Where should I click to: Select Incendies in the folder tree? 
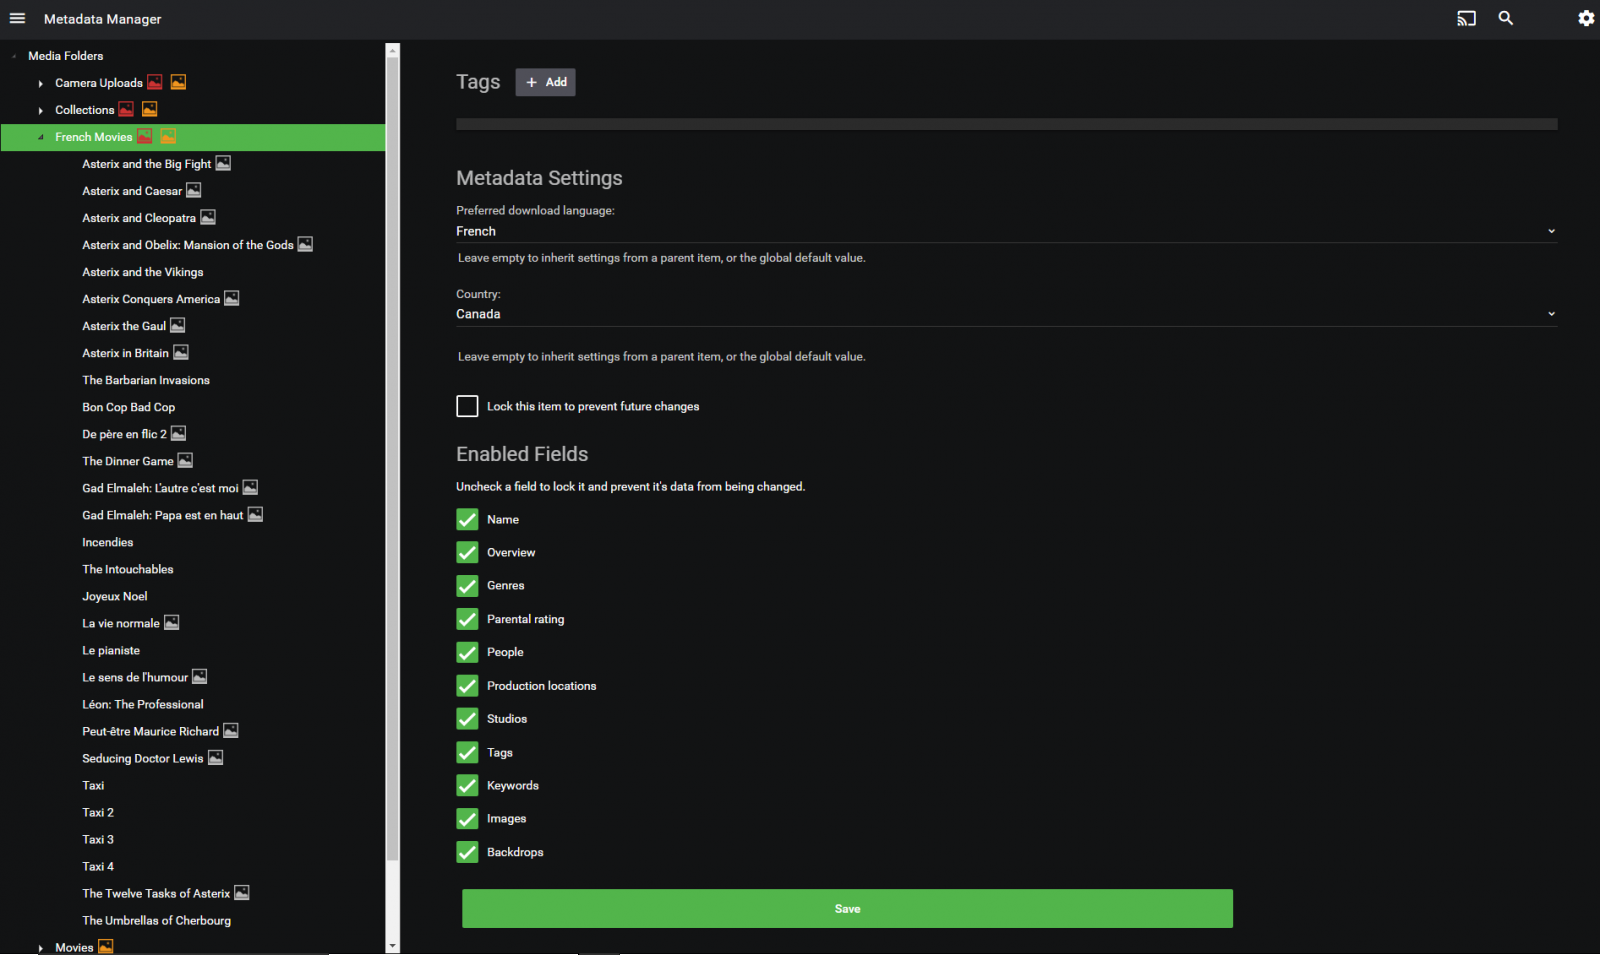[108, 542]
